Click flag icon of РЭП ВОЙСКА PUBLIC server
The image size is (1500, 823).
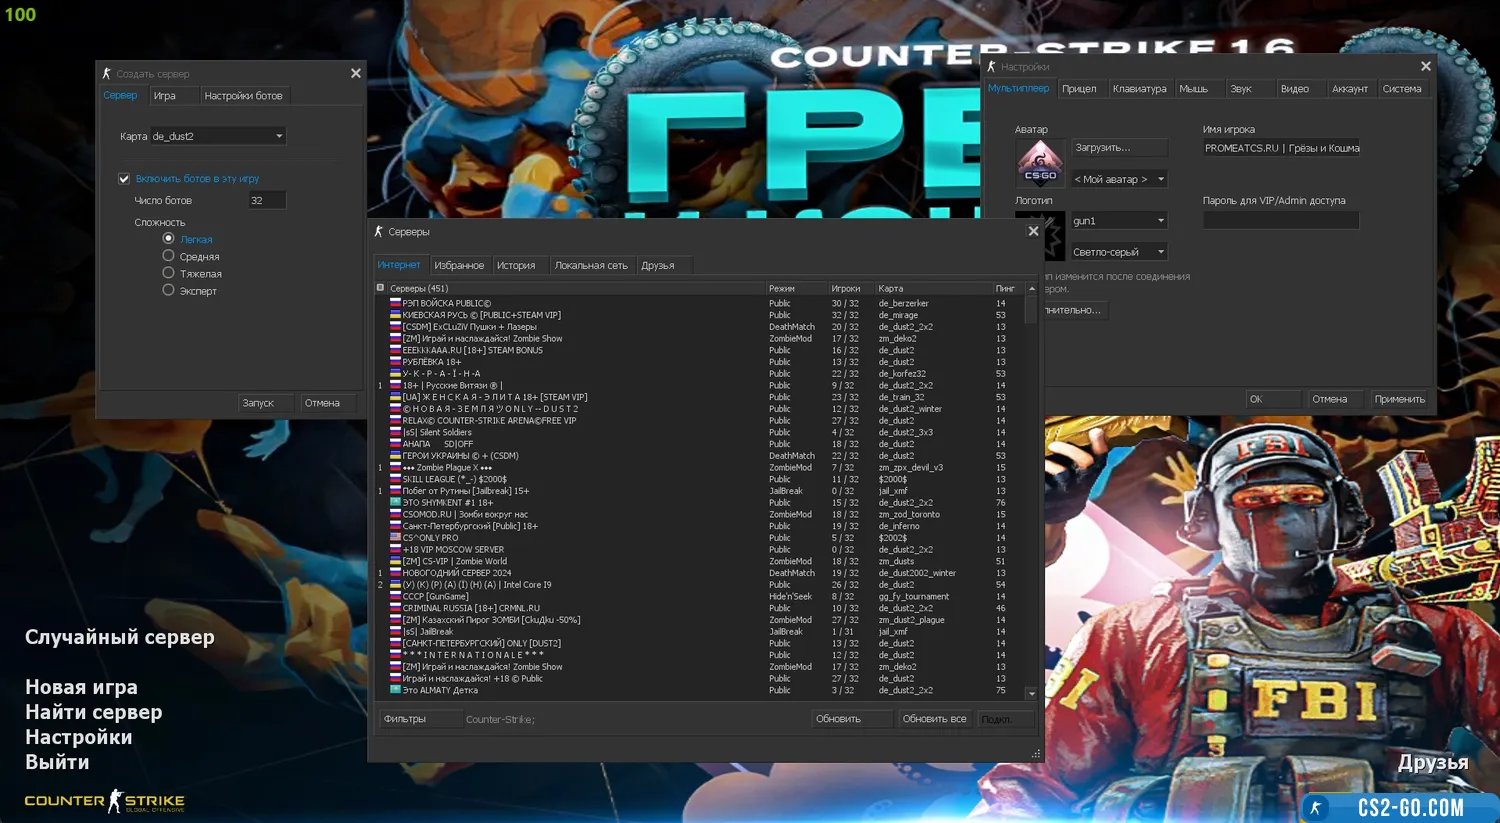click(x=395, y=303)
